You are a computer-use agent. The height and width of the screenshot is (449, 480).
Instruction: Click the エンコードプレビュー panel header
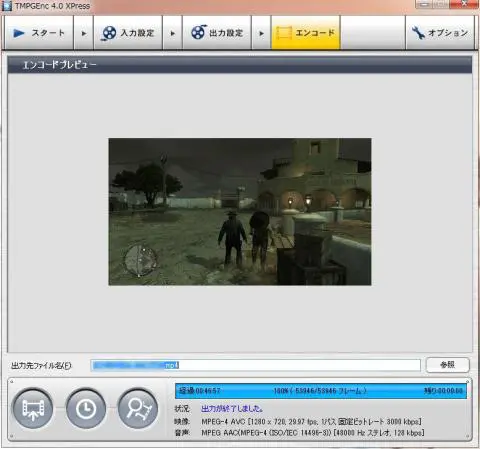coord(240,65)
